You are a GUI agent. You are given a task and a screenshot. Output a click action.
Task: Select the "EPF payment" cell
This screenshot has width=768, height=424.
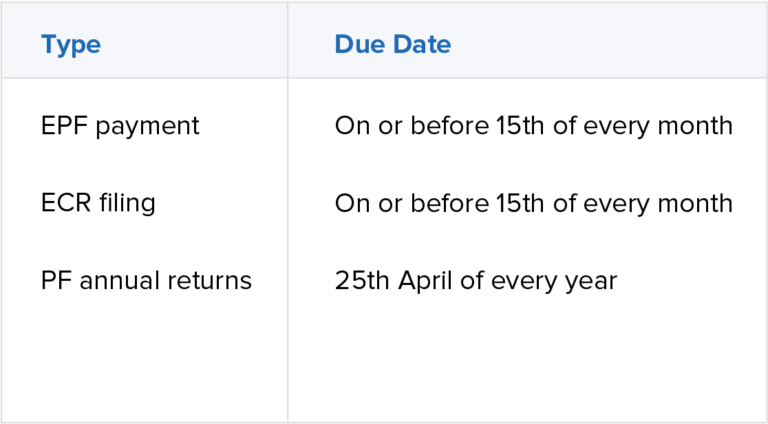[x=120, y=126]
